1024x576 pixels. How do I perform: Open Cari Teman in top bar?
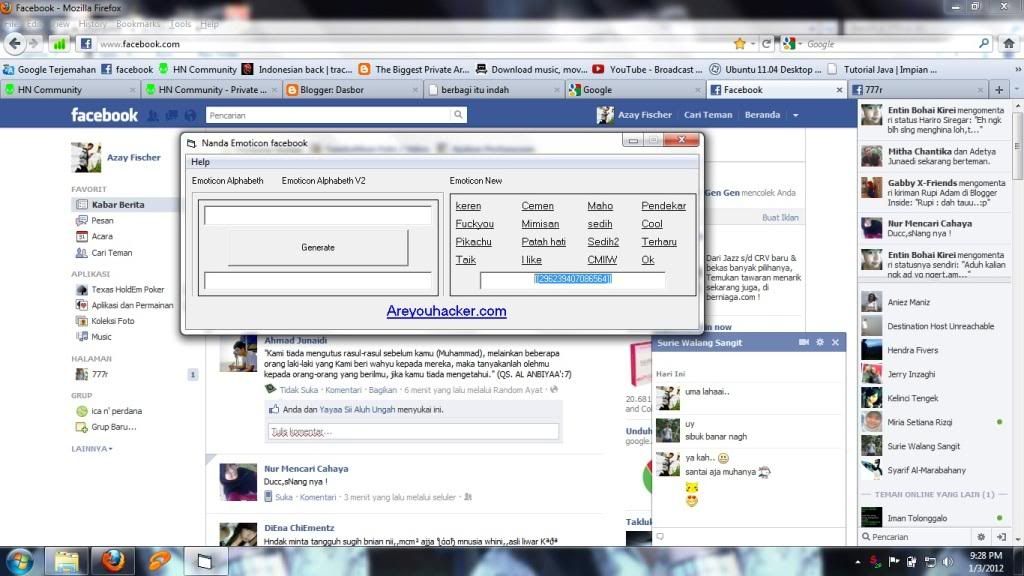[x=708, y=115]
